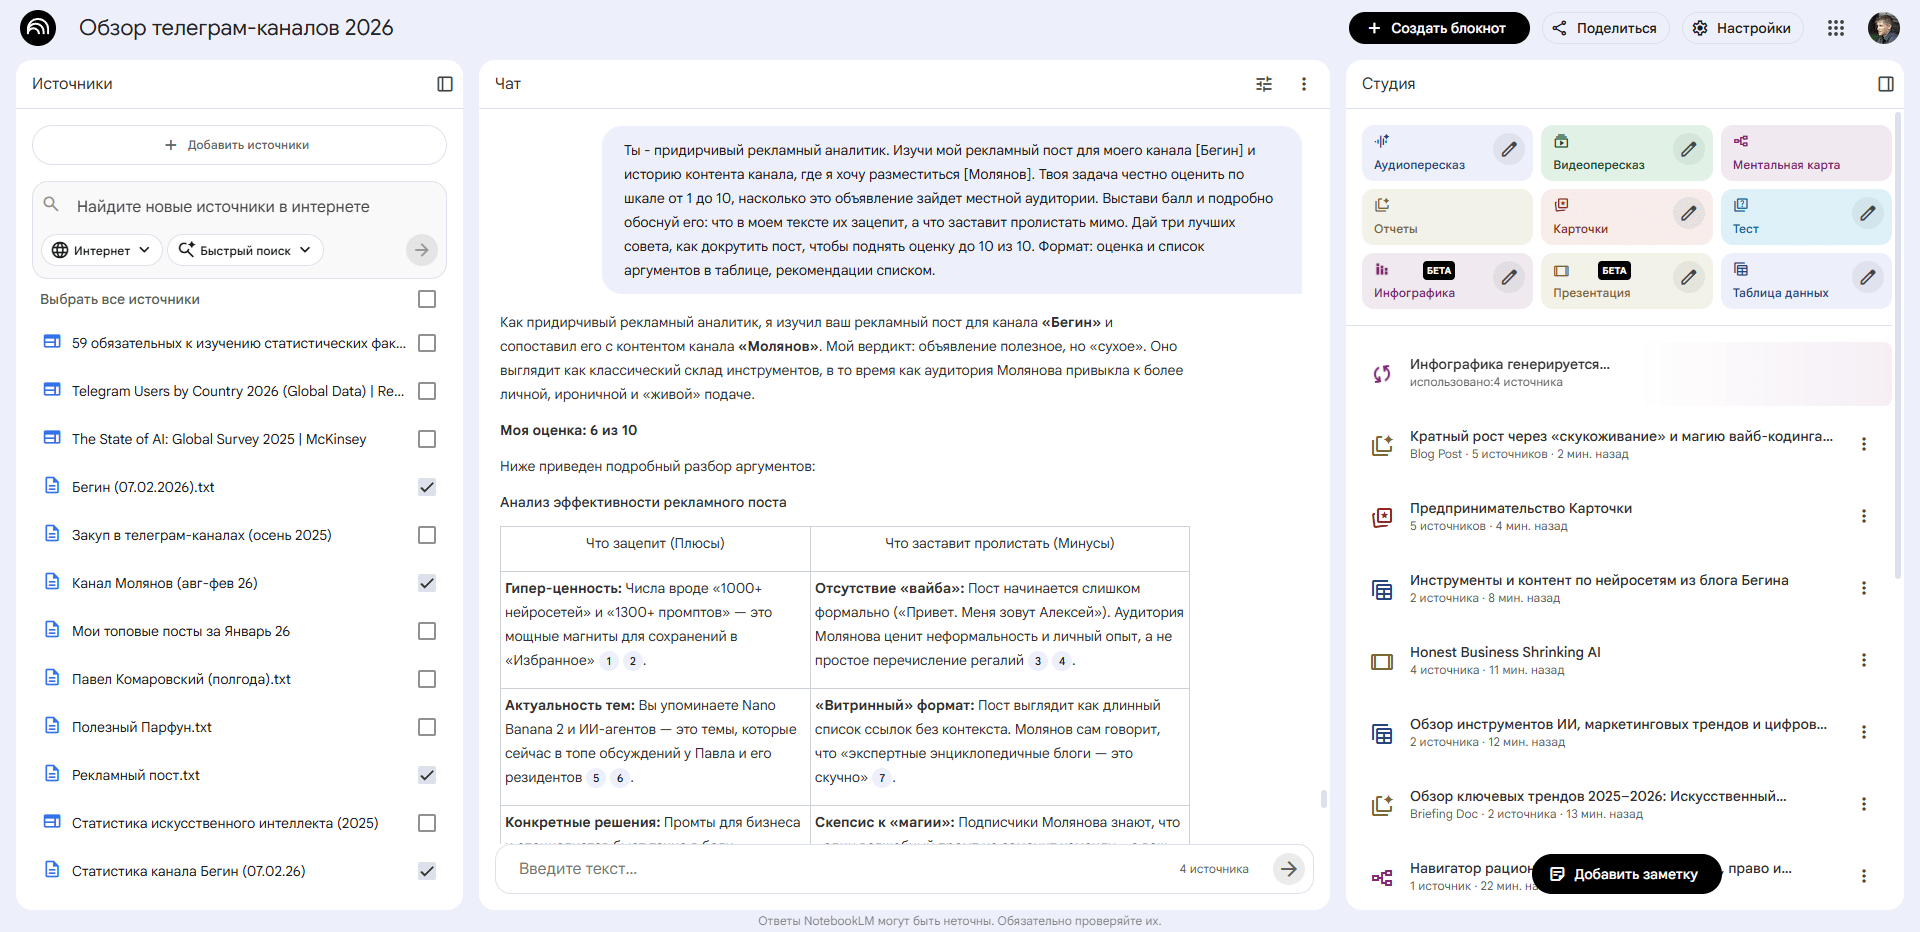Open the chat three-dot options menu
This screenshot has height=932, width=1920.
(1303, 84)
